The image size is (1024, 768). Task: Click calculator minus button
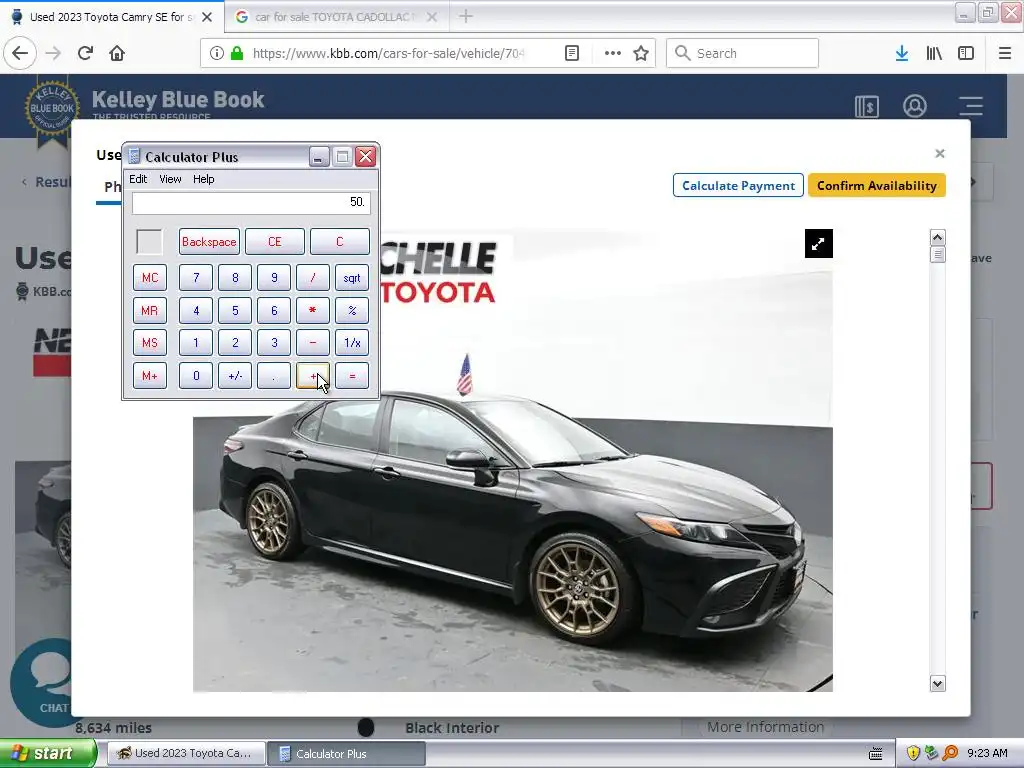pyautogui.click(x=313, y=343)
